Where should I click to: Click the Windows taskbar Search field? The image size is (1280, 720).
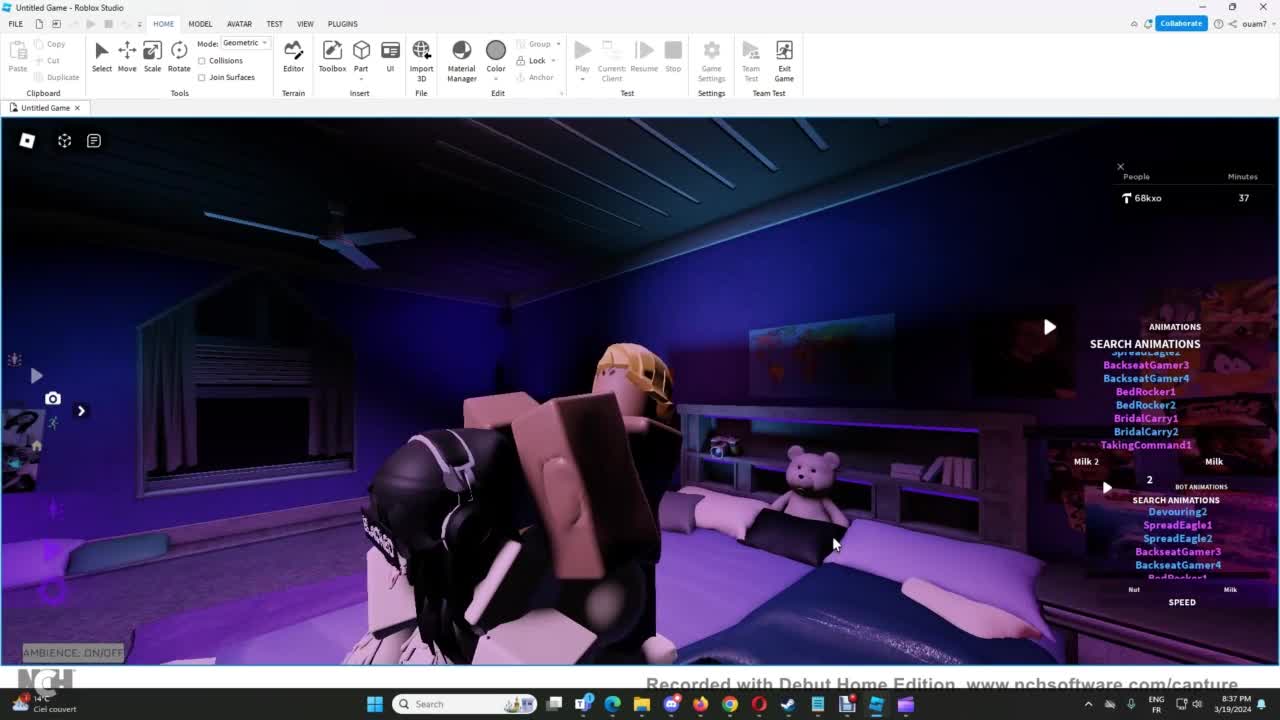(465, 704)
